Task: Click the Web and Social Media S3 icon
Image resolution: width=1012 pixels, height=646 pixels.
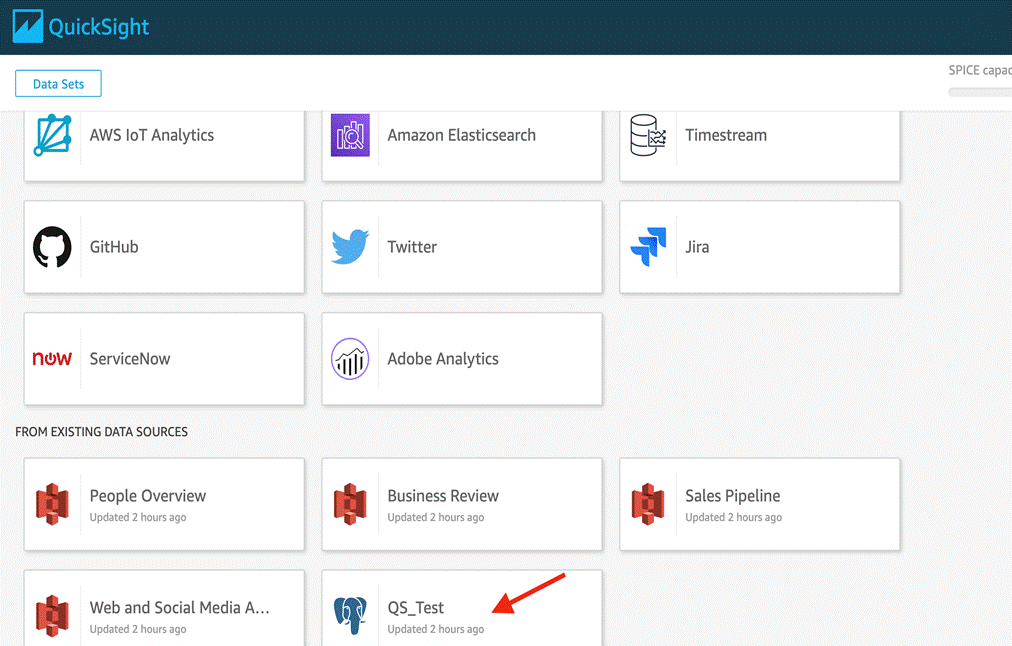Action: click(x=52, y=616)
